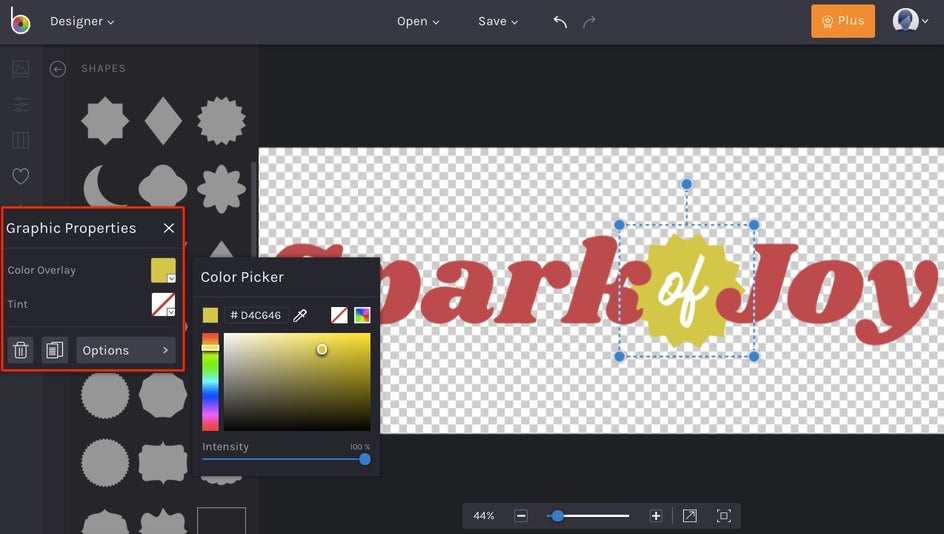Add the scalloped circle badge shape
Viewport: 944px width, 534px height.
[105, 396]
